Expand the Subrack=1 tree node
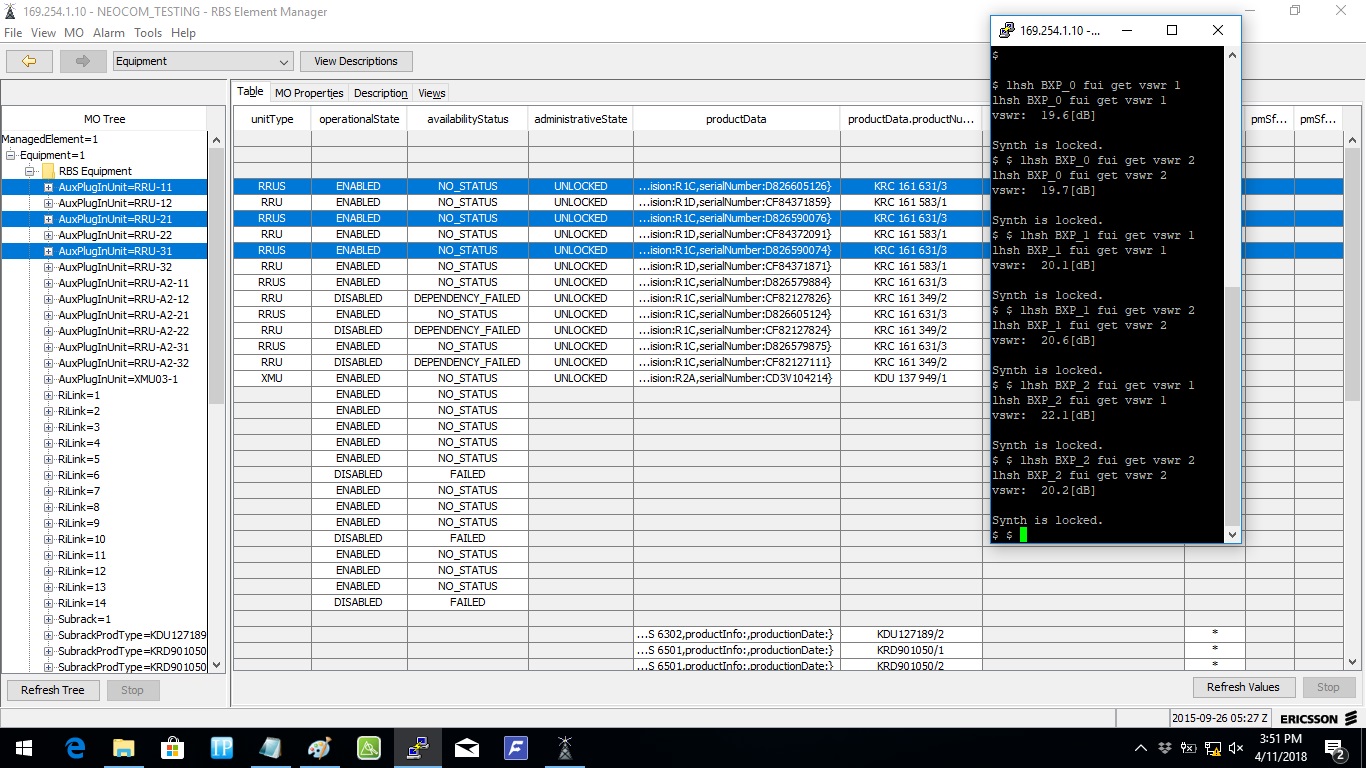The width and height of the screenshot is (1366, 768). (48, 619)
